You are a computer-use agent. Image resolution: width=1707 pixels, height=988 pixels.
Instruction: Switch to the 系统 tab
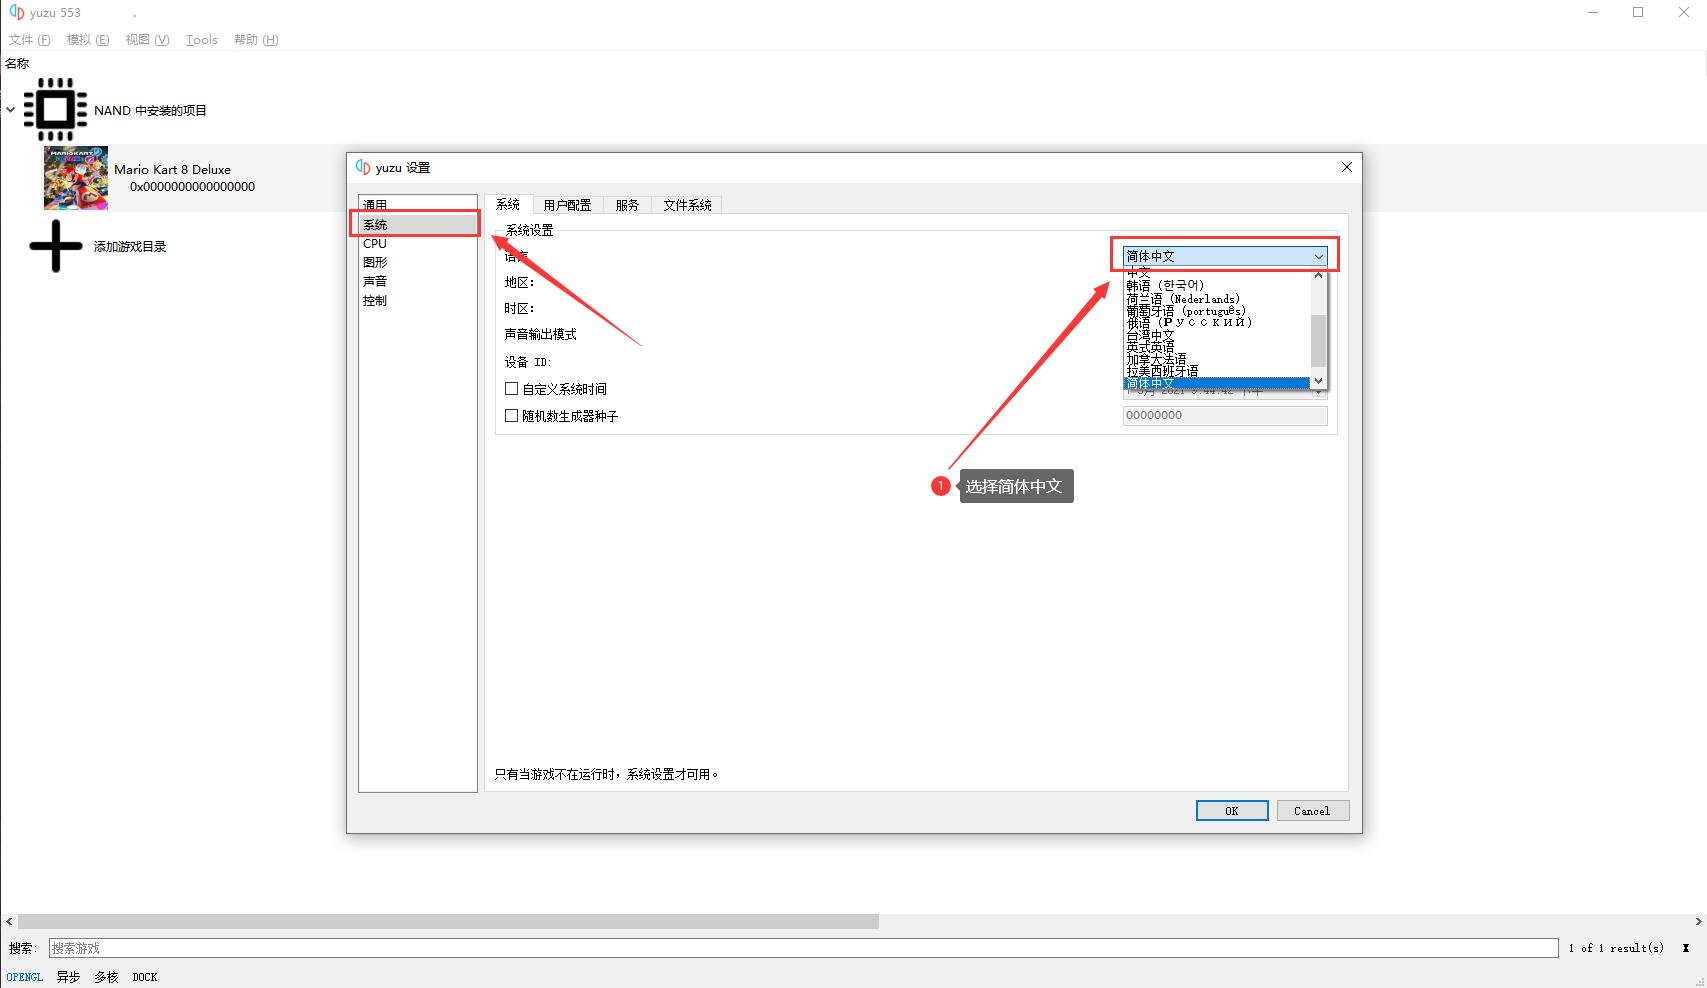tap(508, 204)
